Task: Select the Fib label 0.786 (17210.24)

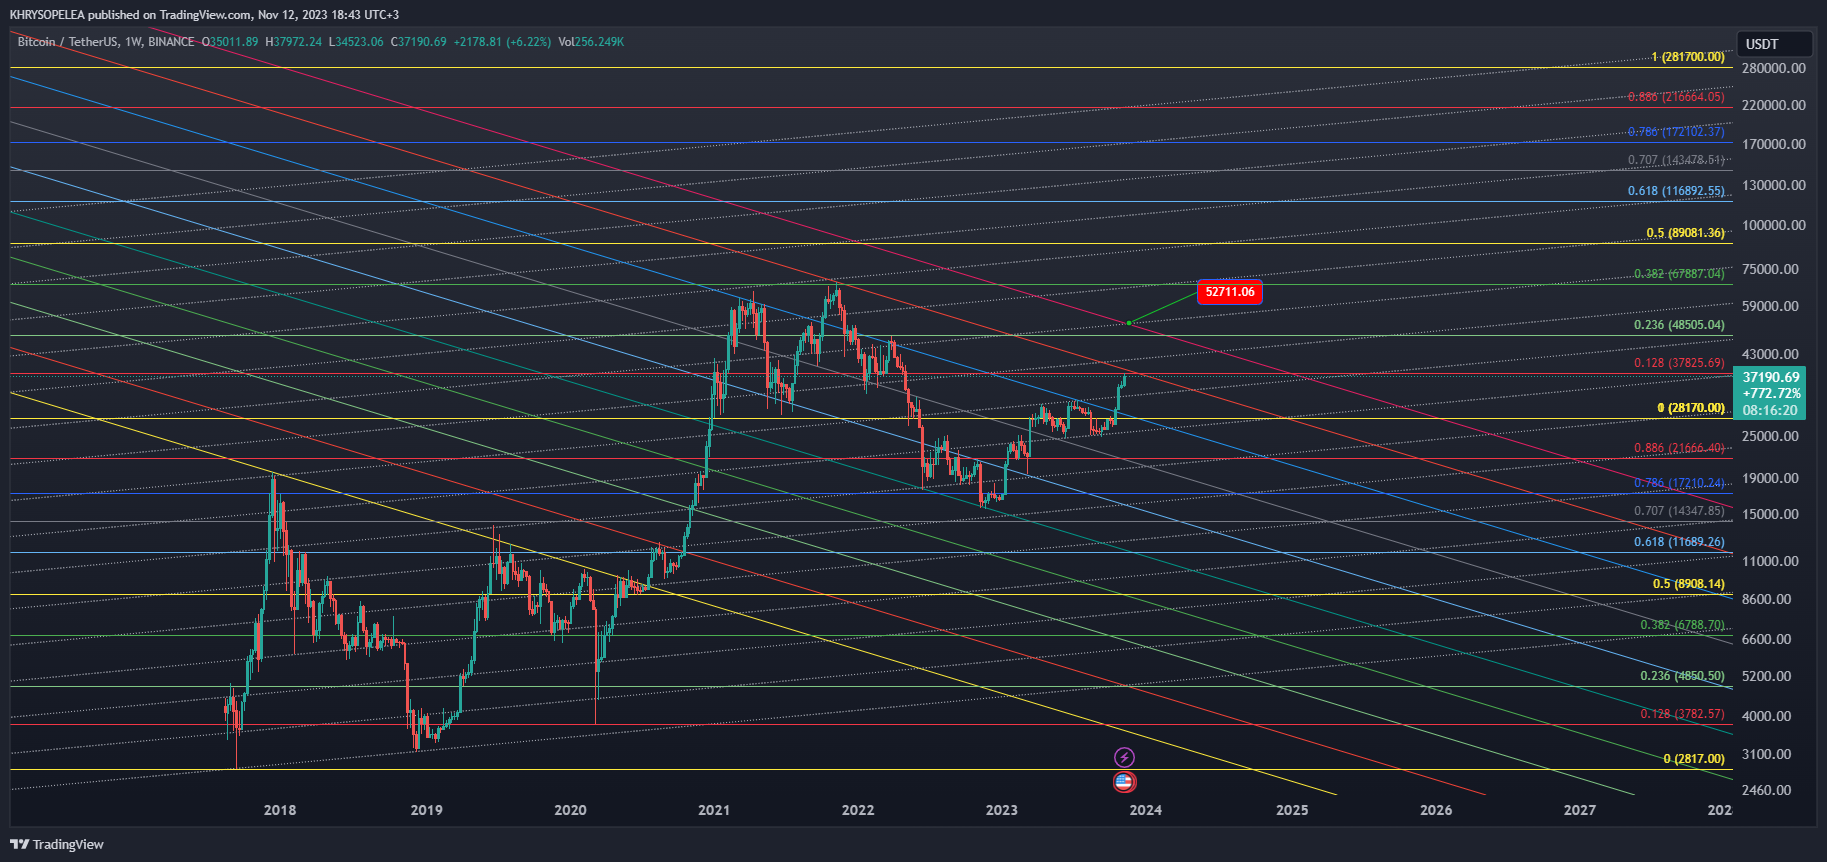Action: click(1680, 483)
